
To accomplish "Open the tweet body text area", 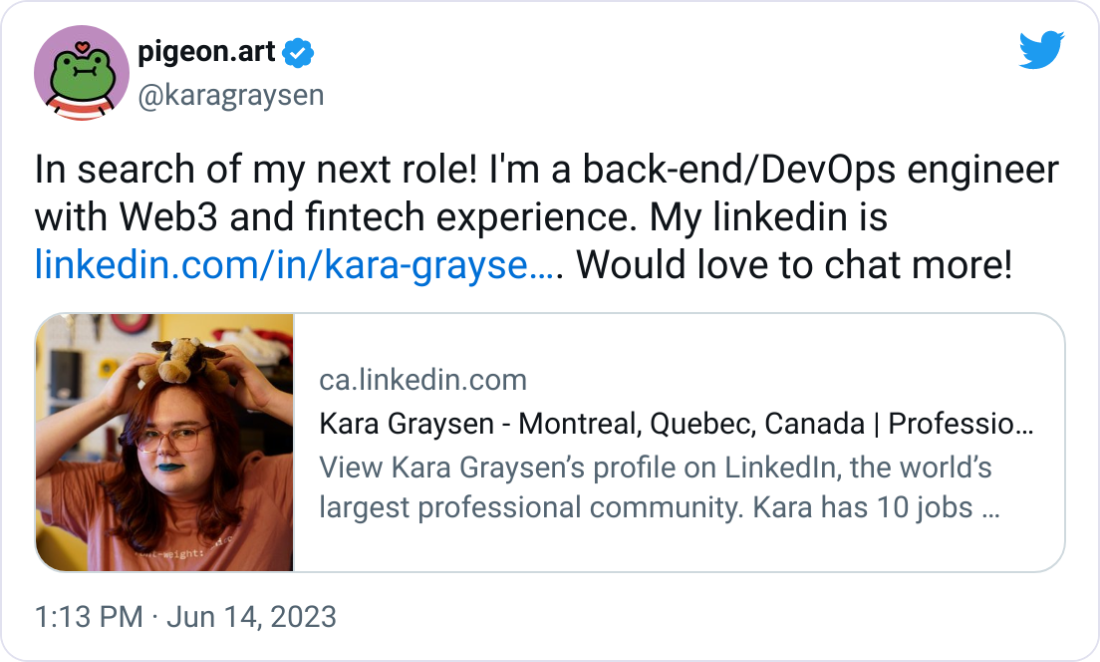I will [548, 218].
